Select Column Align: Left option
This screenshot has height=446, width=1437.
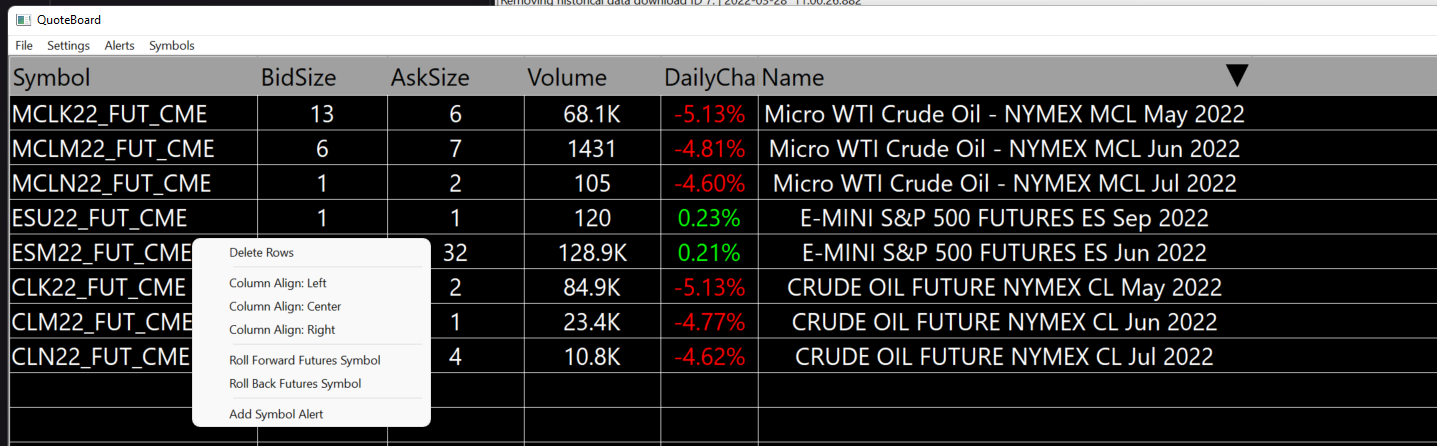pyautogui.click(x=277, y=283)
